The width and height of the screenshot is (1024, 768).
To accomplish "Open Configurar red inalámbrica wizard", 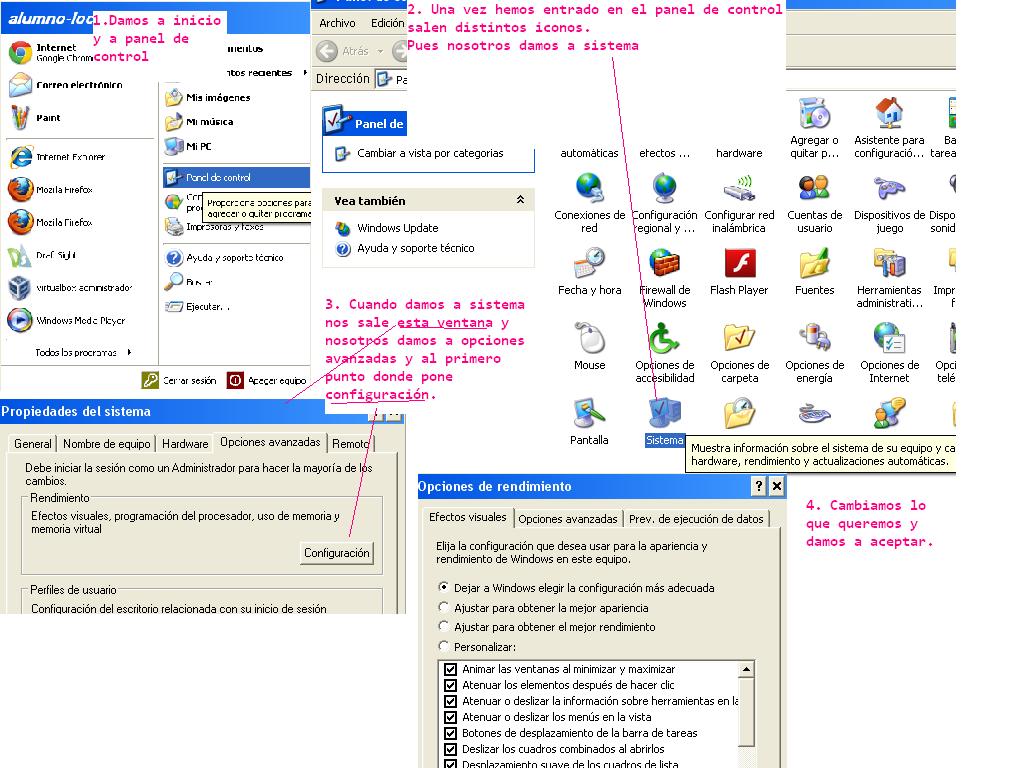I will click(739, 202).
